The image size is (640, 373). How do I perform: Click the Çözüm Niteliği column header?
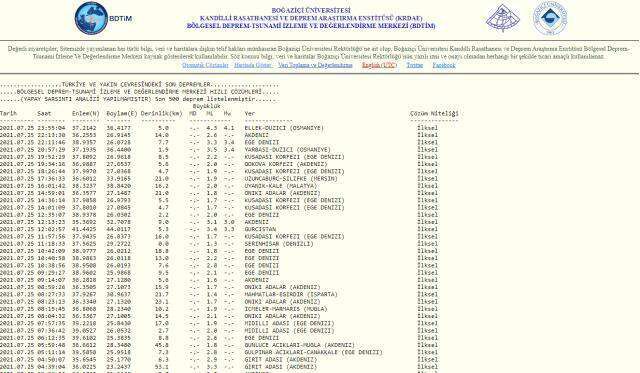[x=434, y=113]
